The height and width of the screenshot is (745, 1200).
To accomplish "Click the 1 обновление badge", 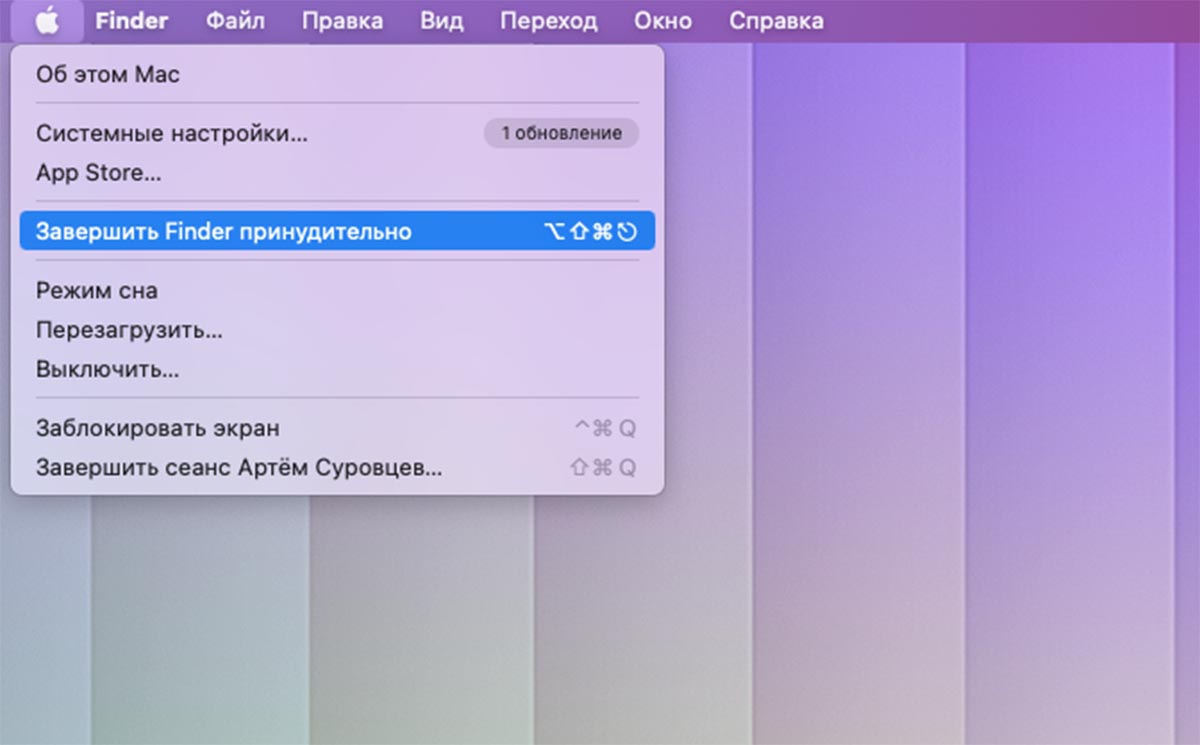I will pyautogui.click(x=561, y=133).
